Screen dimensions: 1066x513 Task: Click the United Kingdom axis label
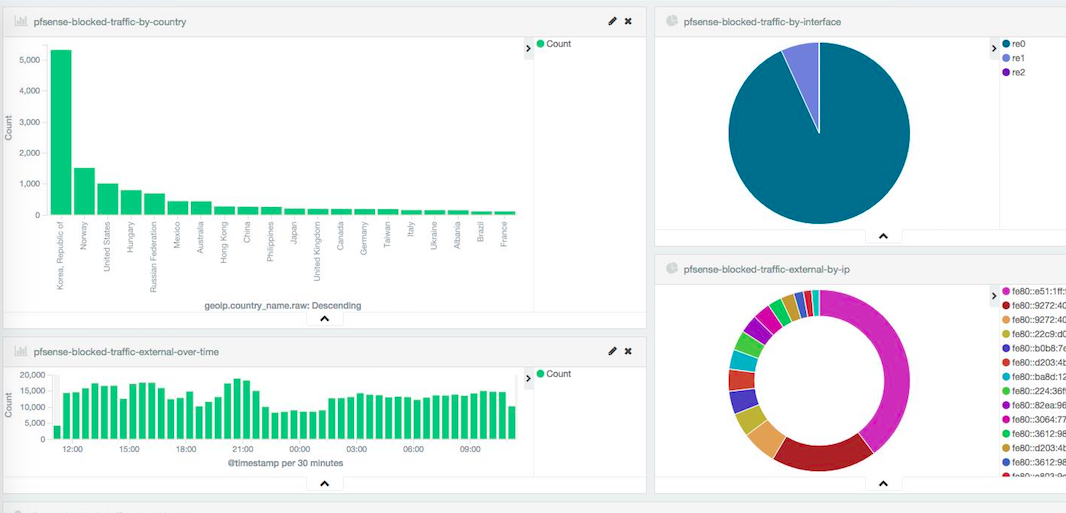[317, 250]
